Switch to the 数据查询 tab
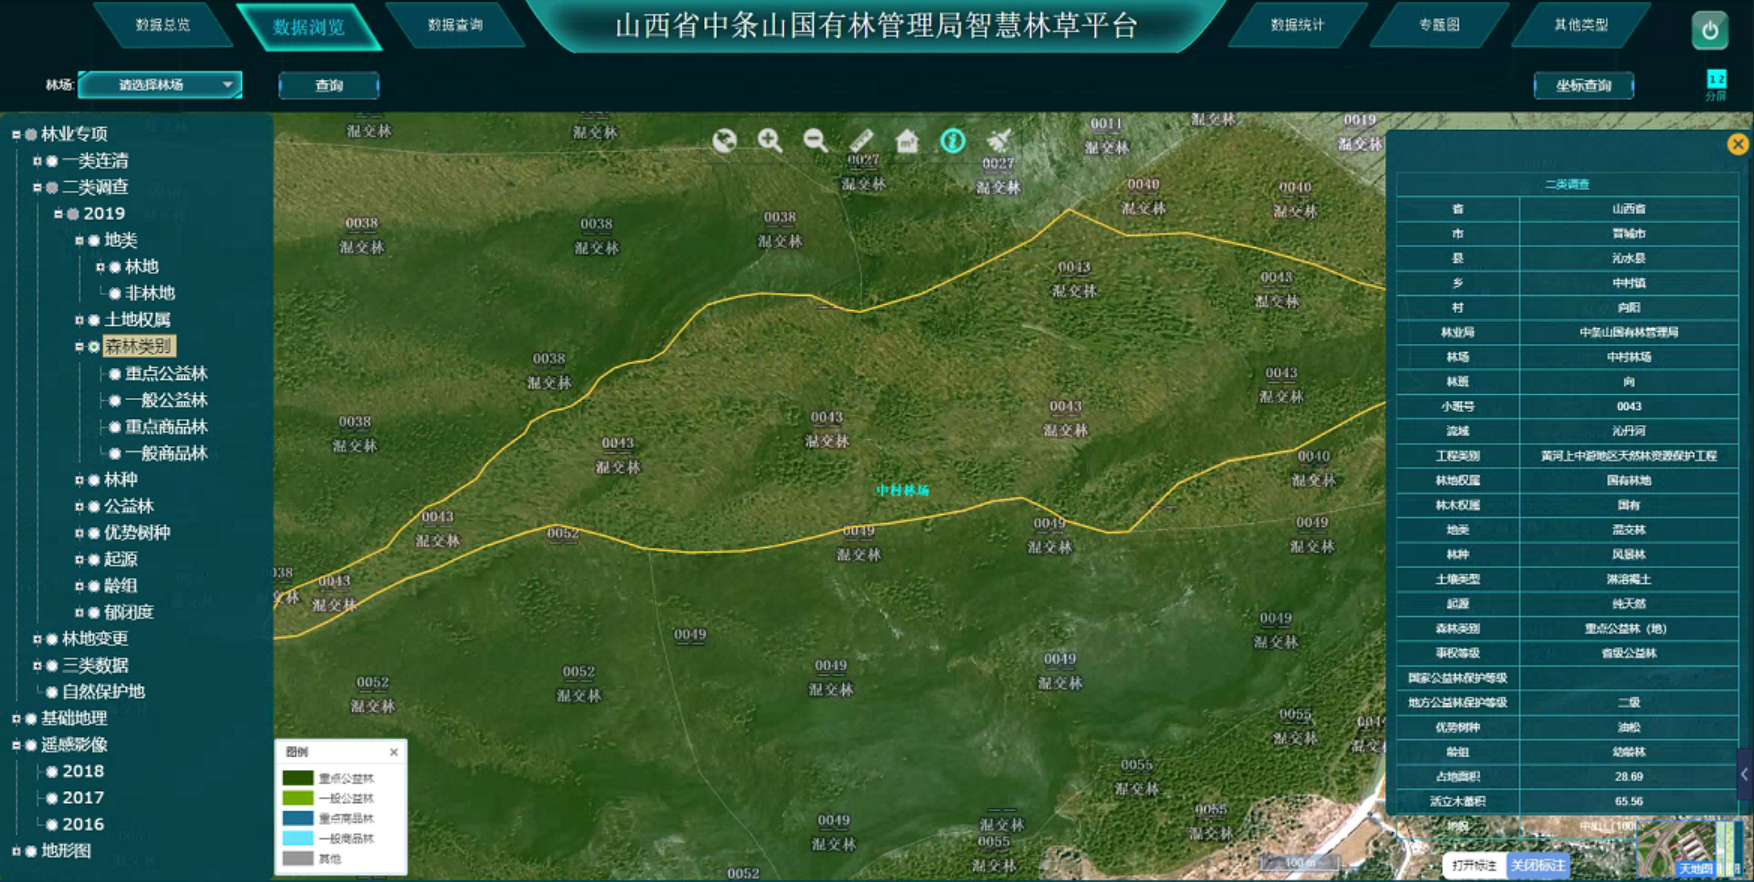This screenshot has height=882, width=1754. (x=455, y=25)
